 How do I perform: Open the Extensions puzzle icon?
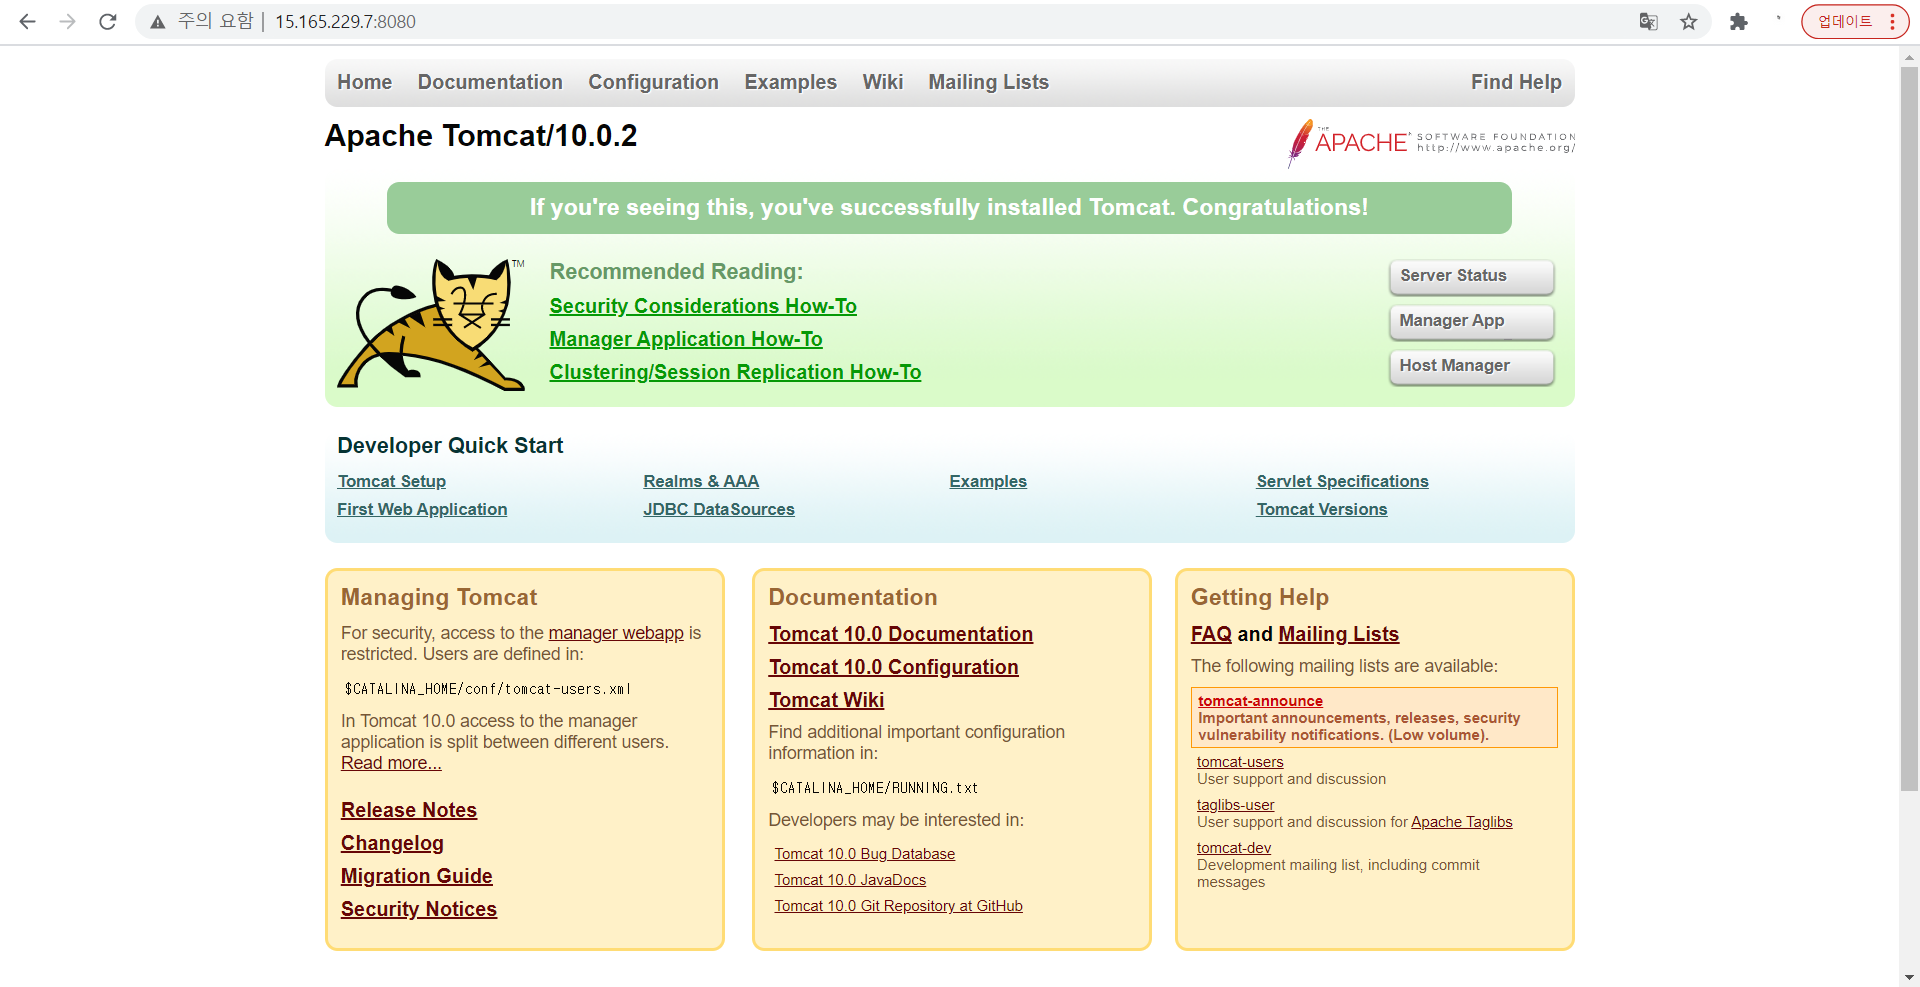[x=1739, y=22]
